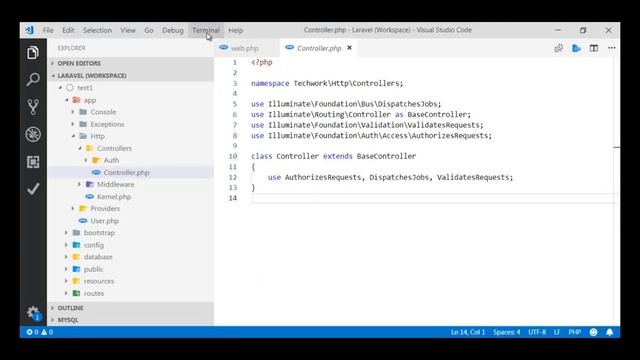Image resolution: width=640 pixels, height=360 pixels.
Task: Open the Source Control view
Action: [33, 107]
